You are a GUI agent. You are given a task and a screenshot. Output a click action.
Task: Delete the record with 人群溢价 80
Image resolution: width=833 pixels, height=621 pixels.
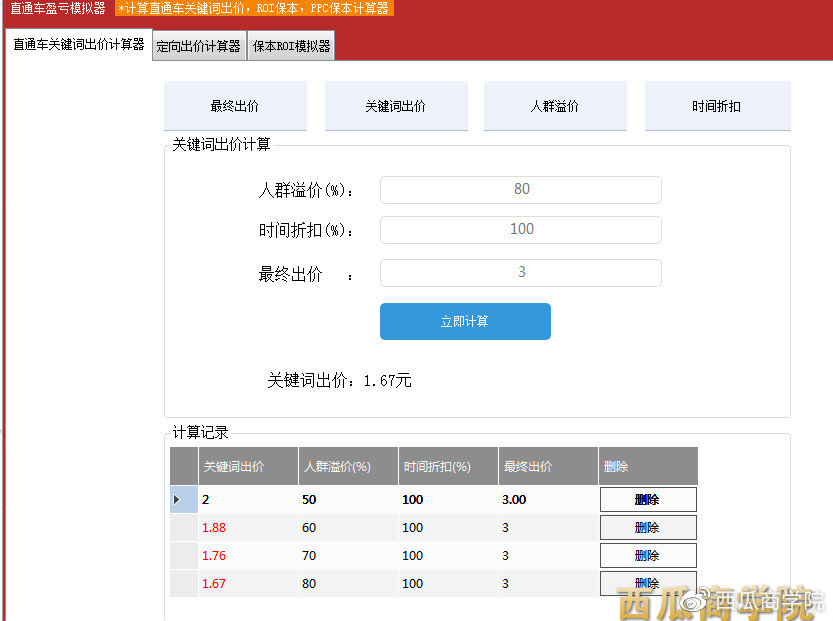click(646, 583)
